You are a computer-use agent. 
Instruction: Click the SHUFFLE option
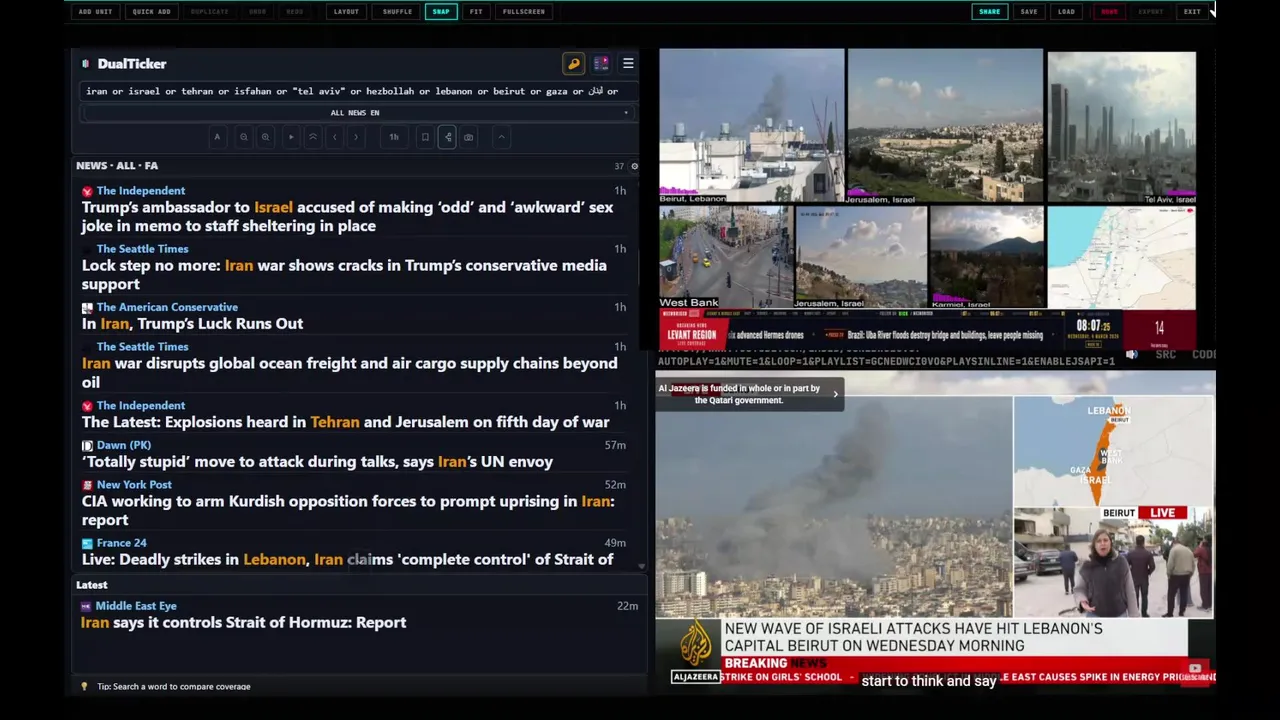pyautogui.click(x=397, y=12)
